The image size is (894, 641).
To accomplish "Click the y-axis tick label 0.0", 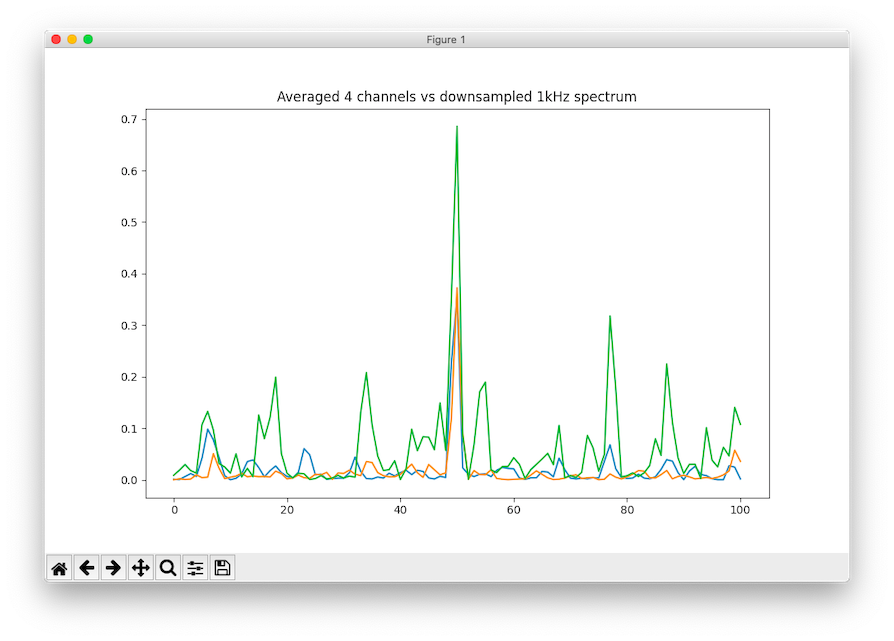I will pos(129,480).
